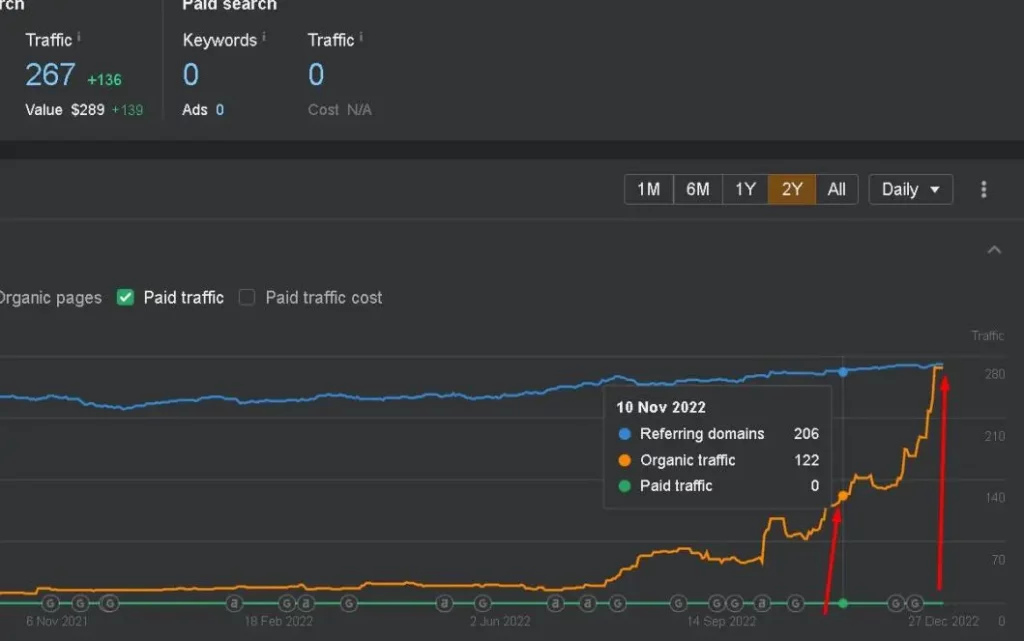The height and width of the screenshot is (641, 1024).
Task: Enable the Paid traffic cost checkbox
Action: coord(247,297)
